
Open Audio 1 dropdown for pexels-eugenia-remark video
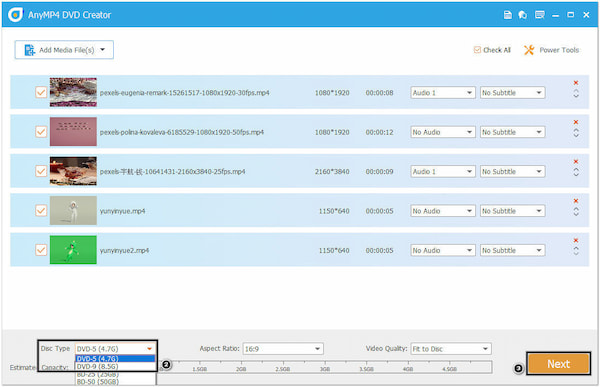coord(443,93)
